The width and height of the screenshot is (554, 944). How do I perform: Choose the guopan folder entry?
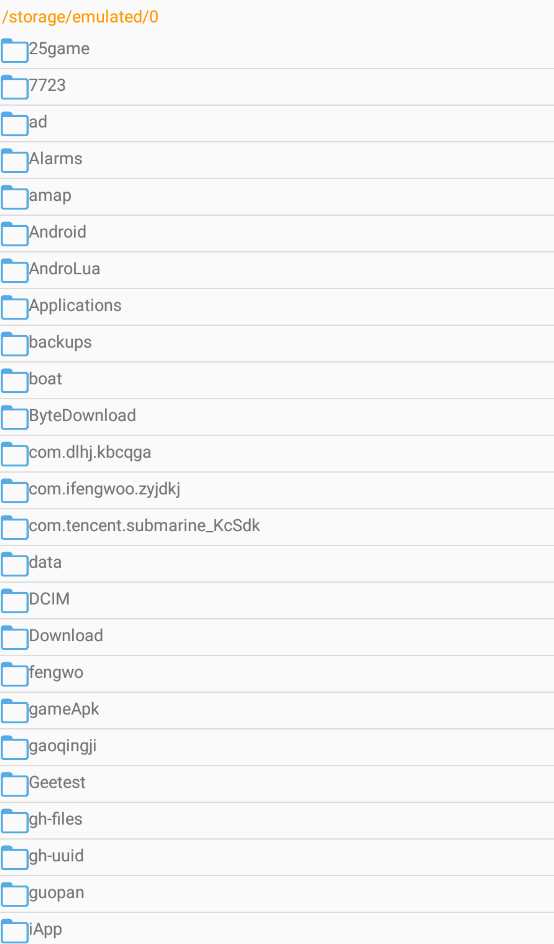[x=277, y=894]
